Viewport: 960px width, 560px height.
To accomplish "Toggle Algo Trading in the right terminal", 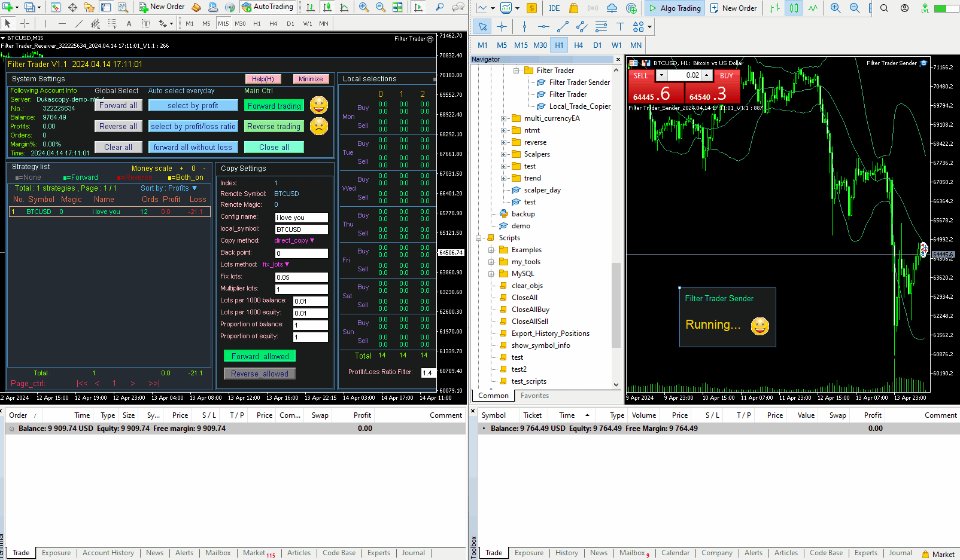I will [x=674, y=8].
